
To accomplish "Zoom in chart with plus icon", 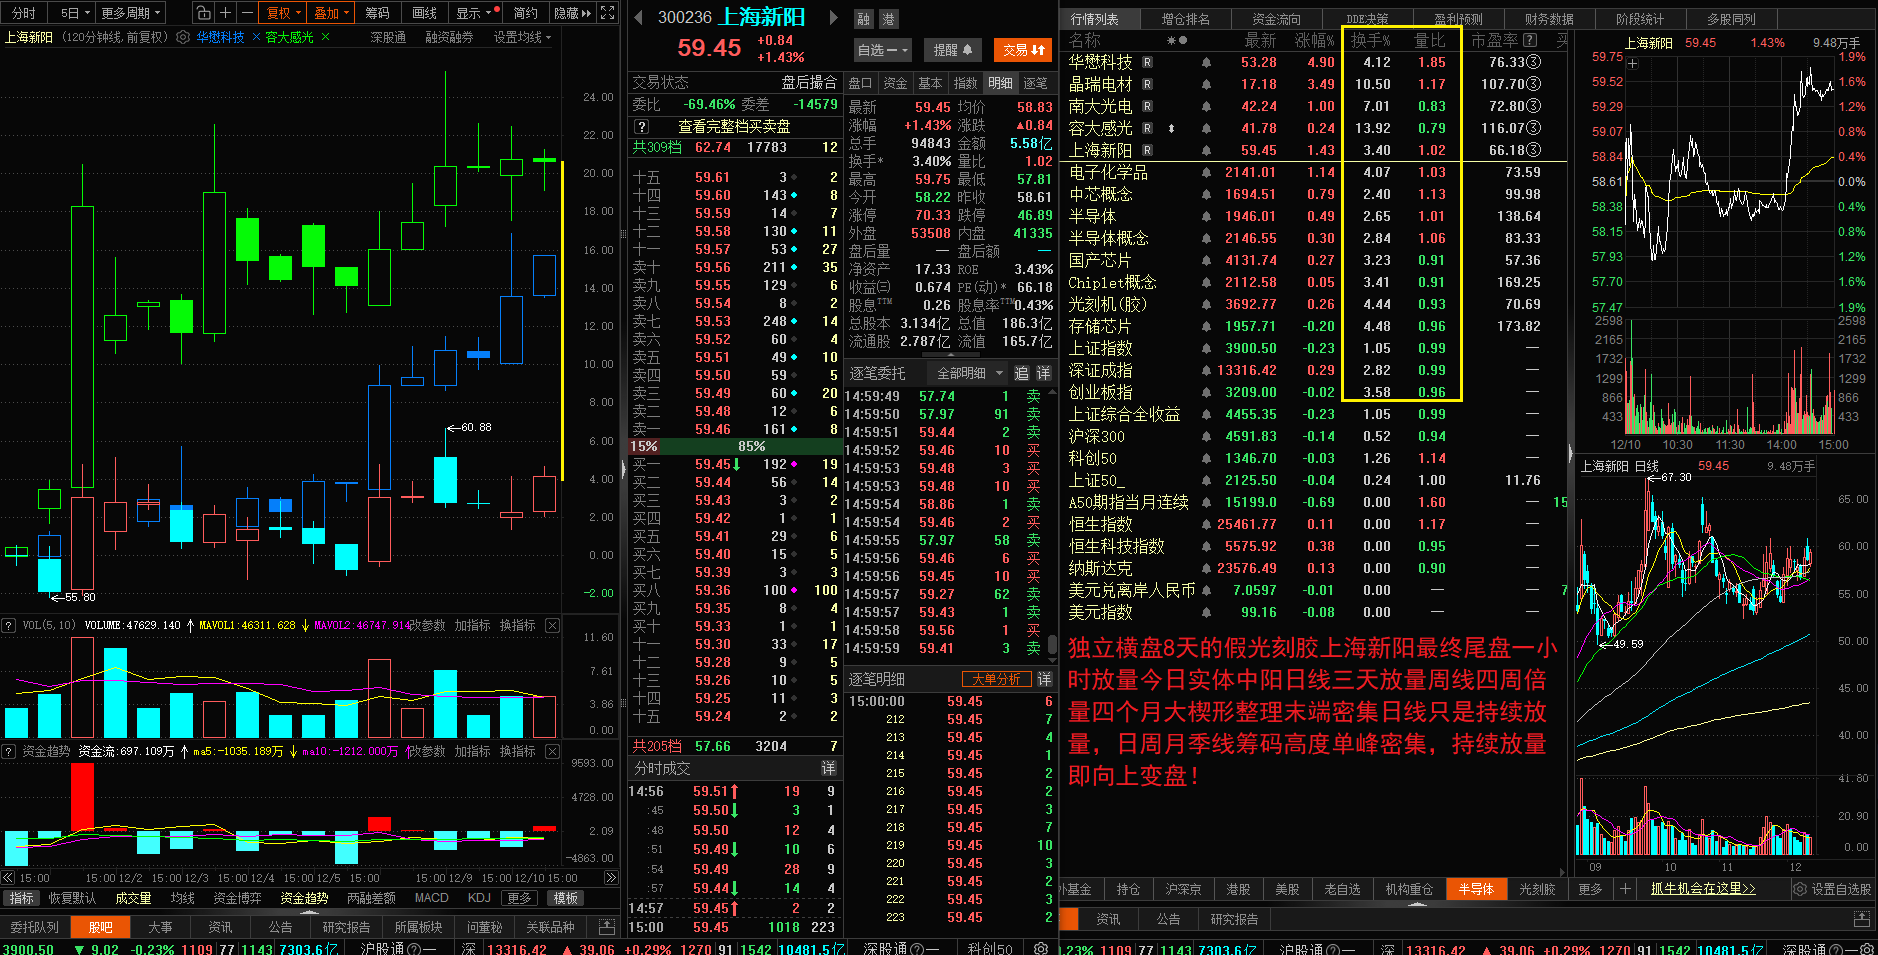I will tap(225, 13).
